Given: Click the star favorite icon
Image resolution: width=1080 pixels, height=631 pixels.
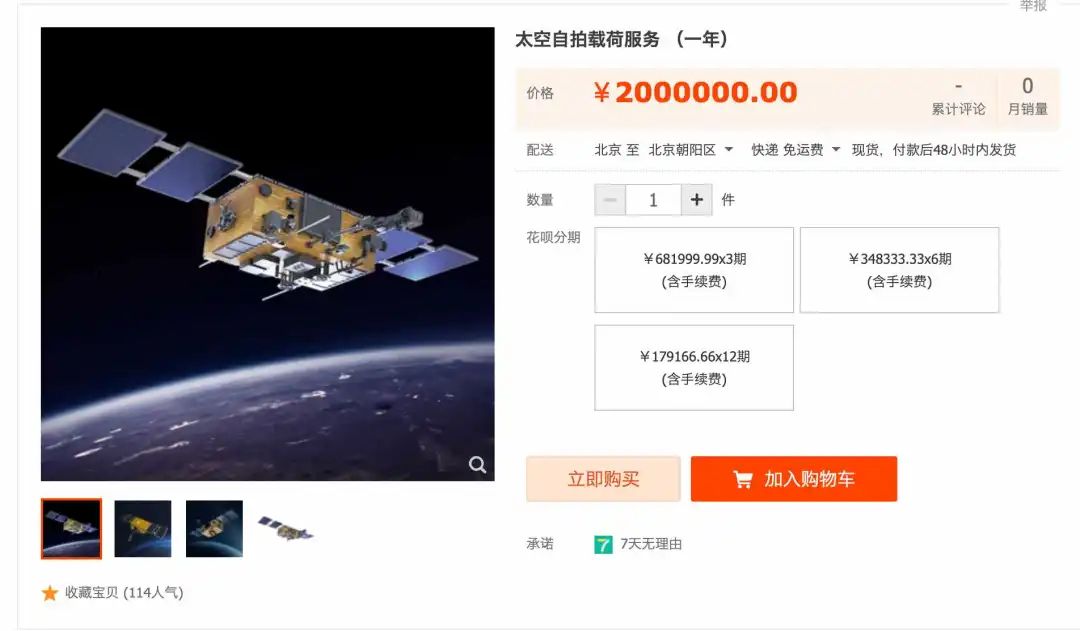Looking at the screenshot, I should (50, 593).
